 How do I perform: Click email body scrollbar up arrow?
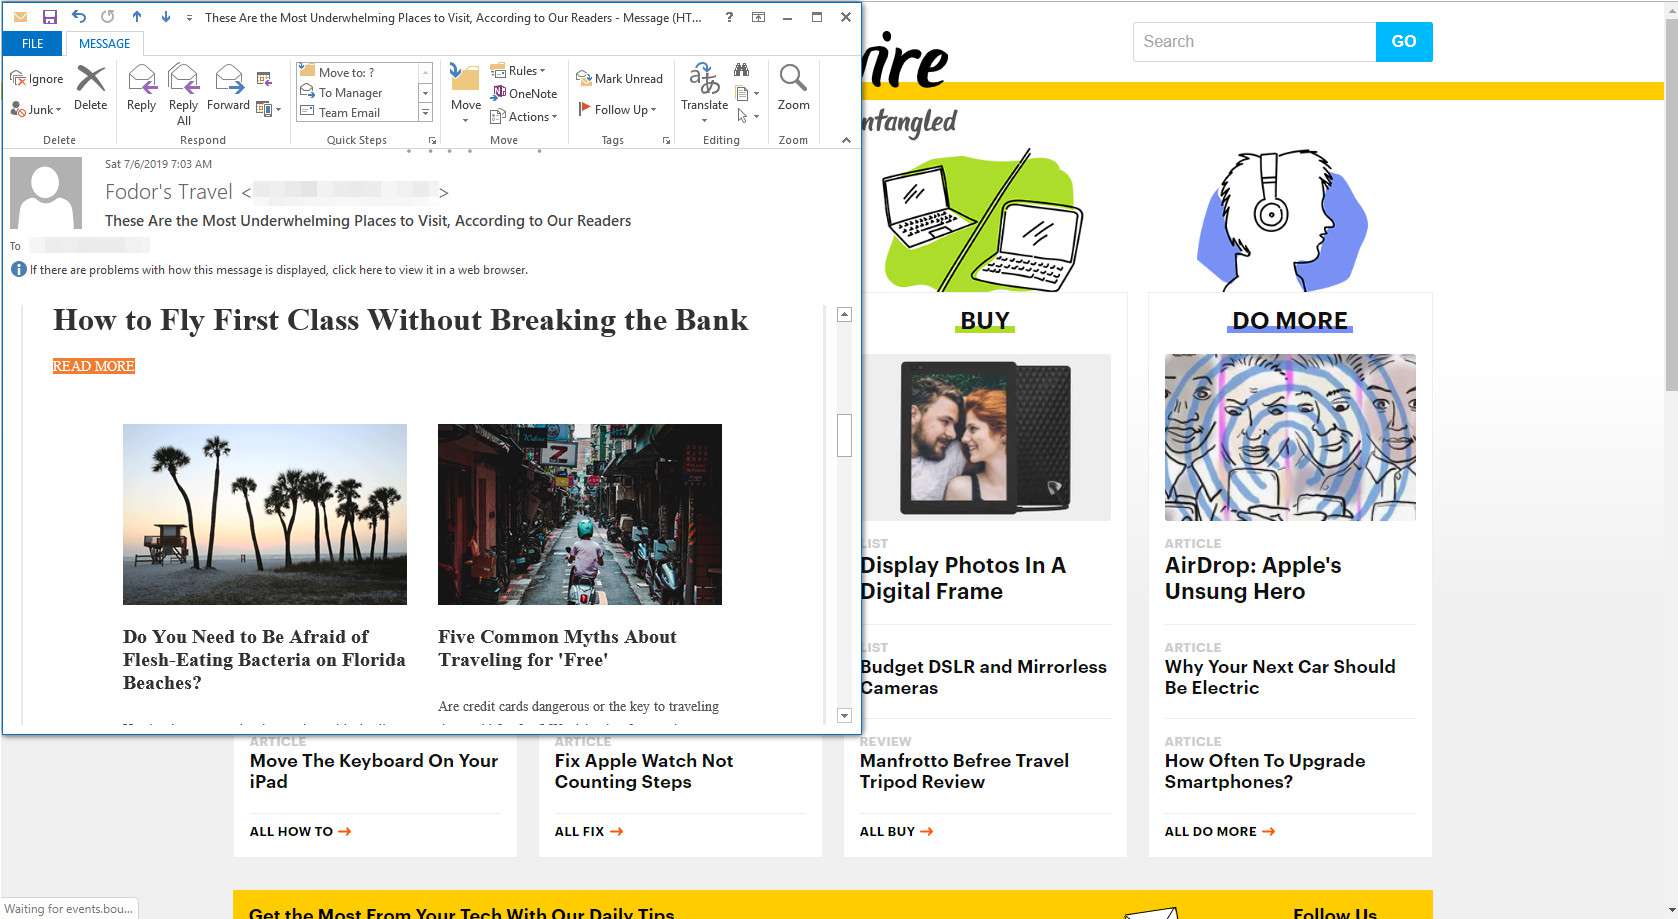844,315
